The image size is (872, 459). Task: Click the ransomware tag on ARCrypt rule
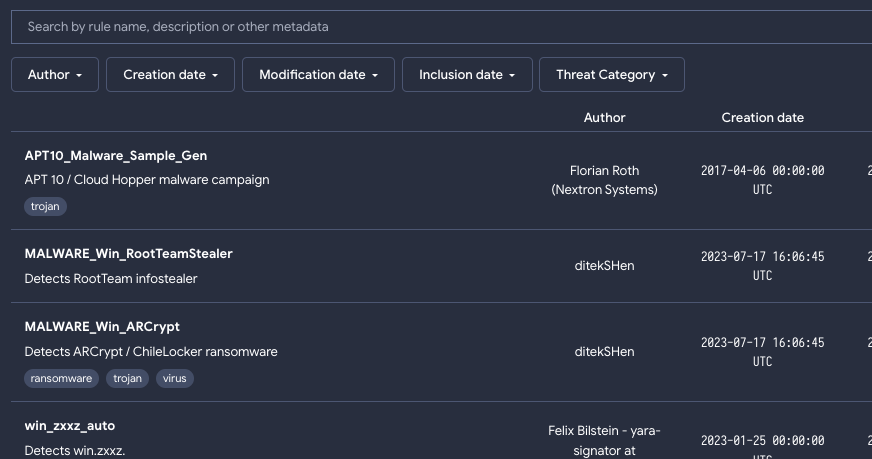(x=62, y=378)
